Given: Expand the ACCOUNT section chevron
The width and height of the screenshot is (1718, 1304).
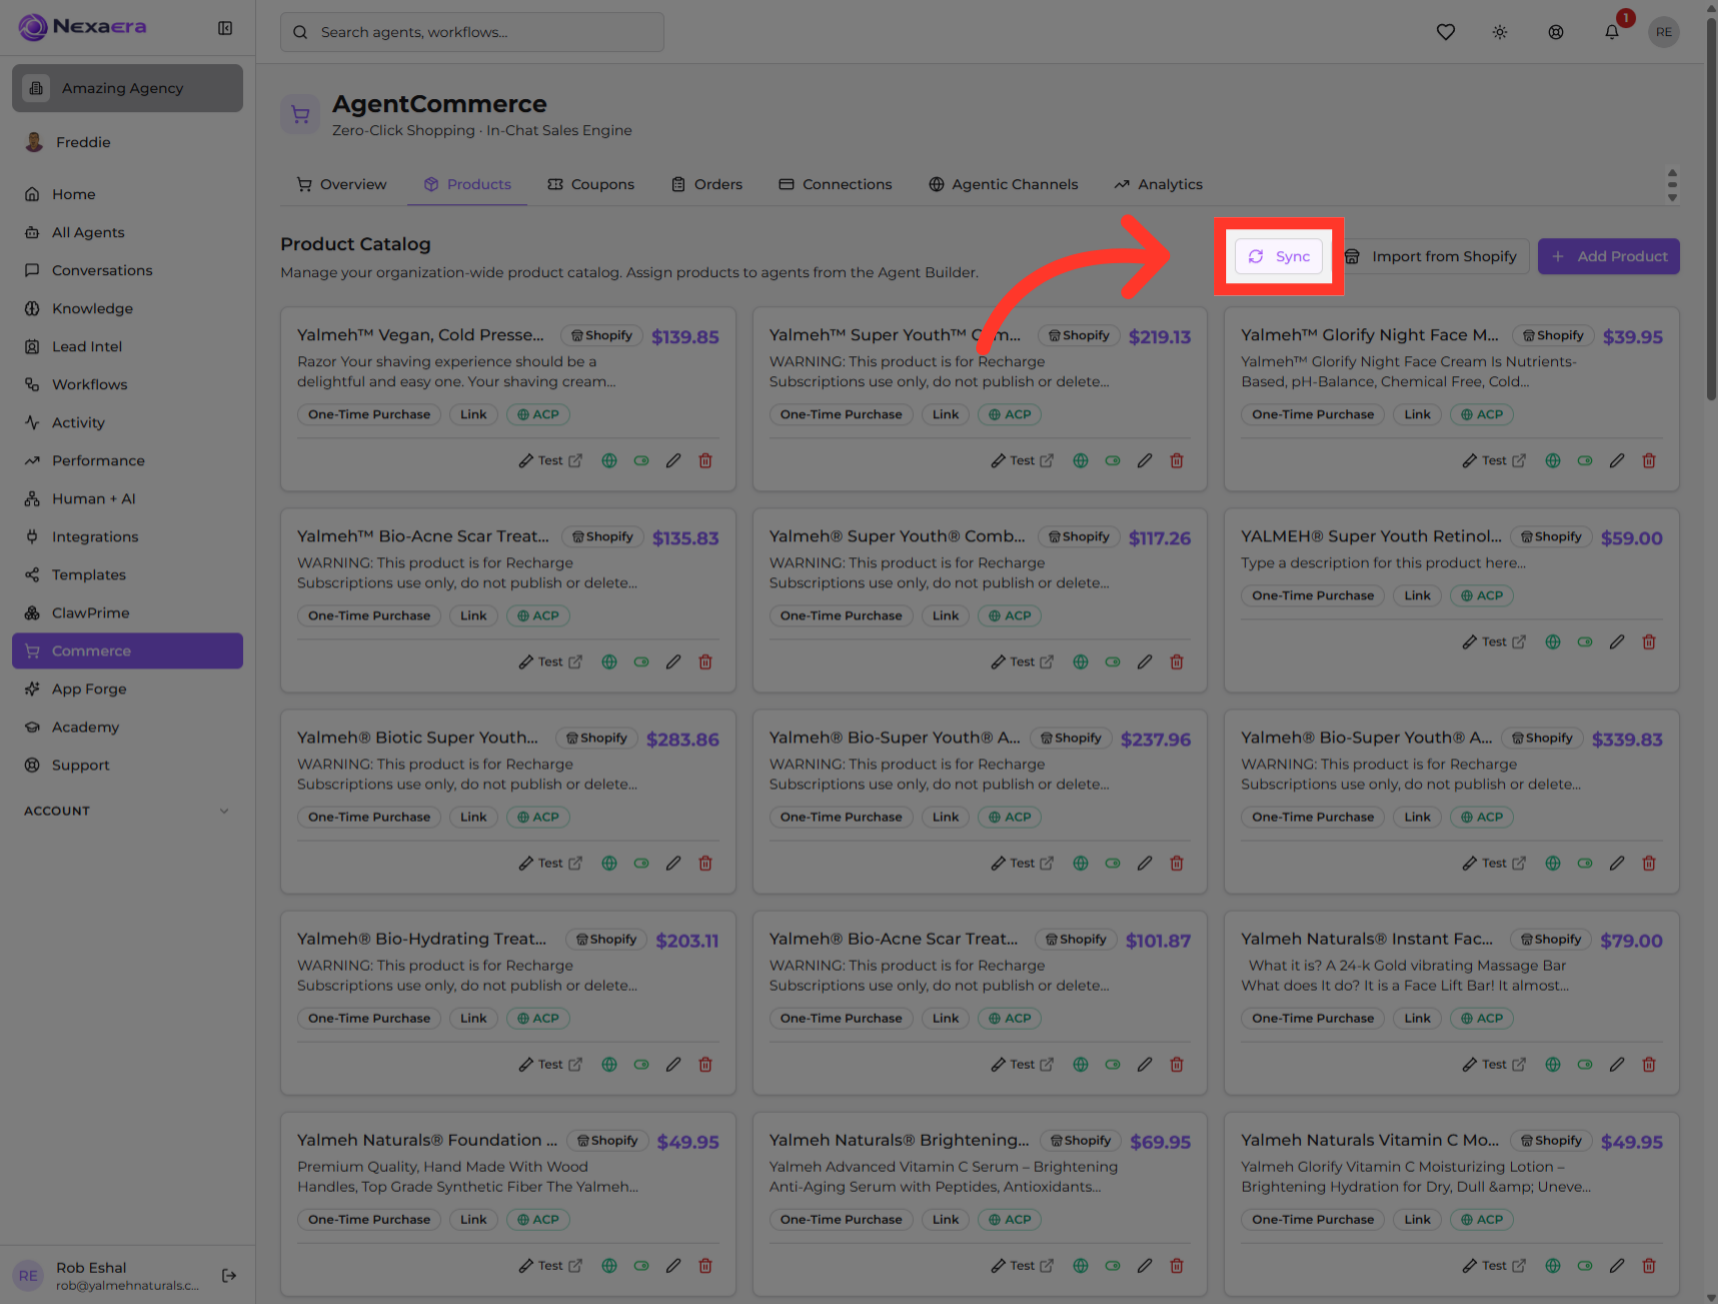Looking at the screenshot, I should [224, 811].
